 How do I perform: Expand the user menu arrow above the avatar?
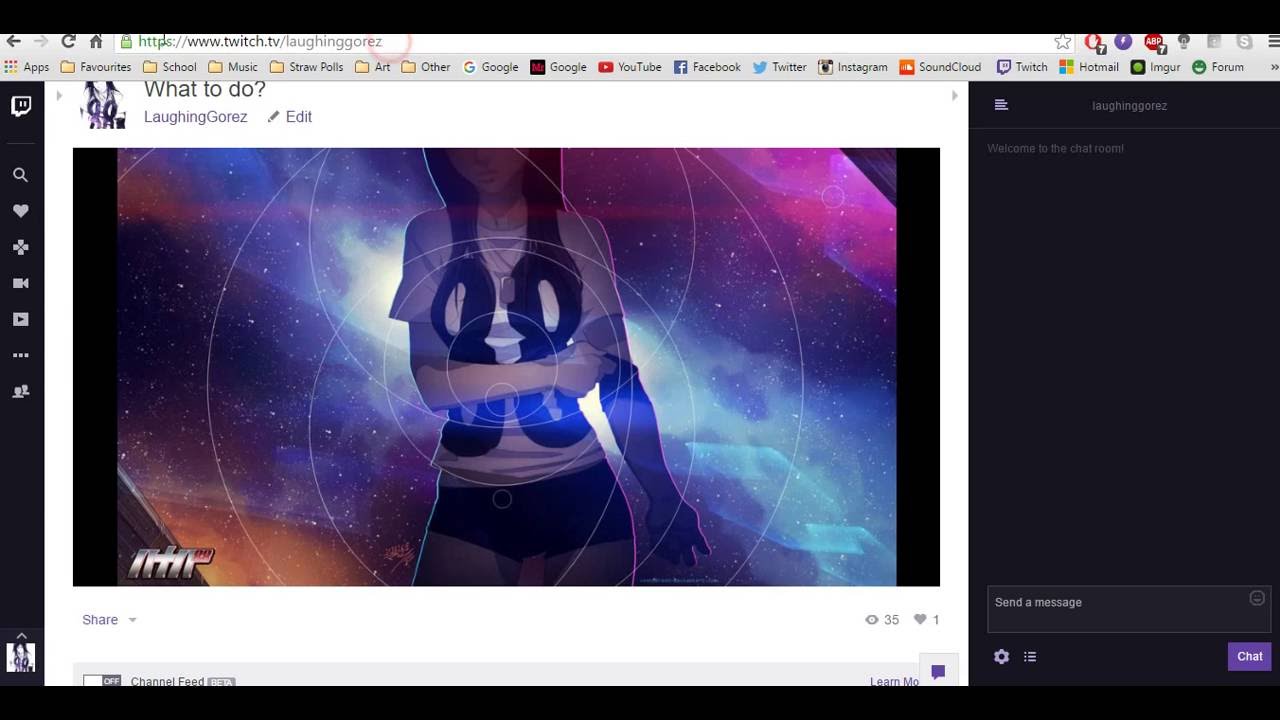pyautogui.click(x=21, y=636)
